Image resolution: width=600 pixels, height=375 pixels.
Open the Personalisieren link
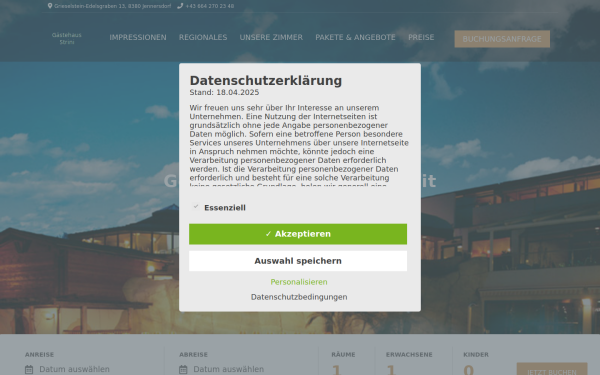(x=299, y=282)
